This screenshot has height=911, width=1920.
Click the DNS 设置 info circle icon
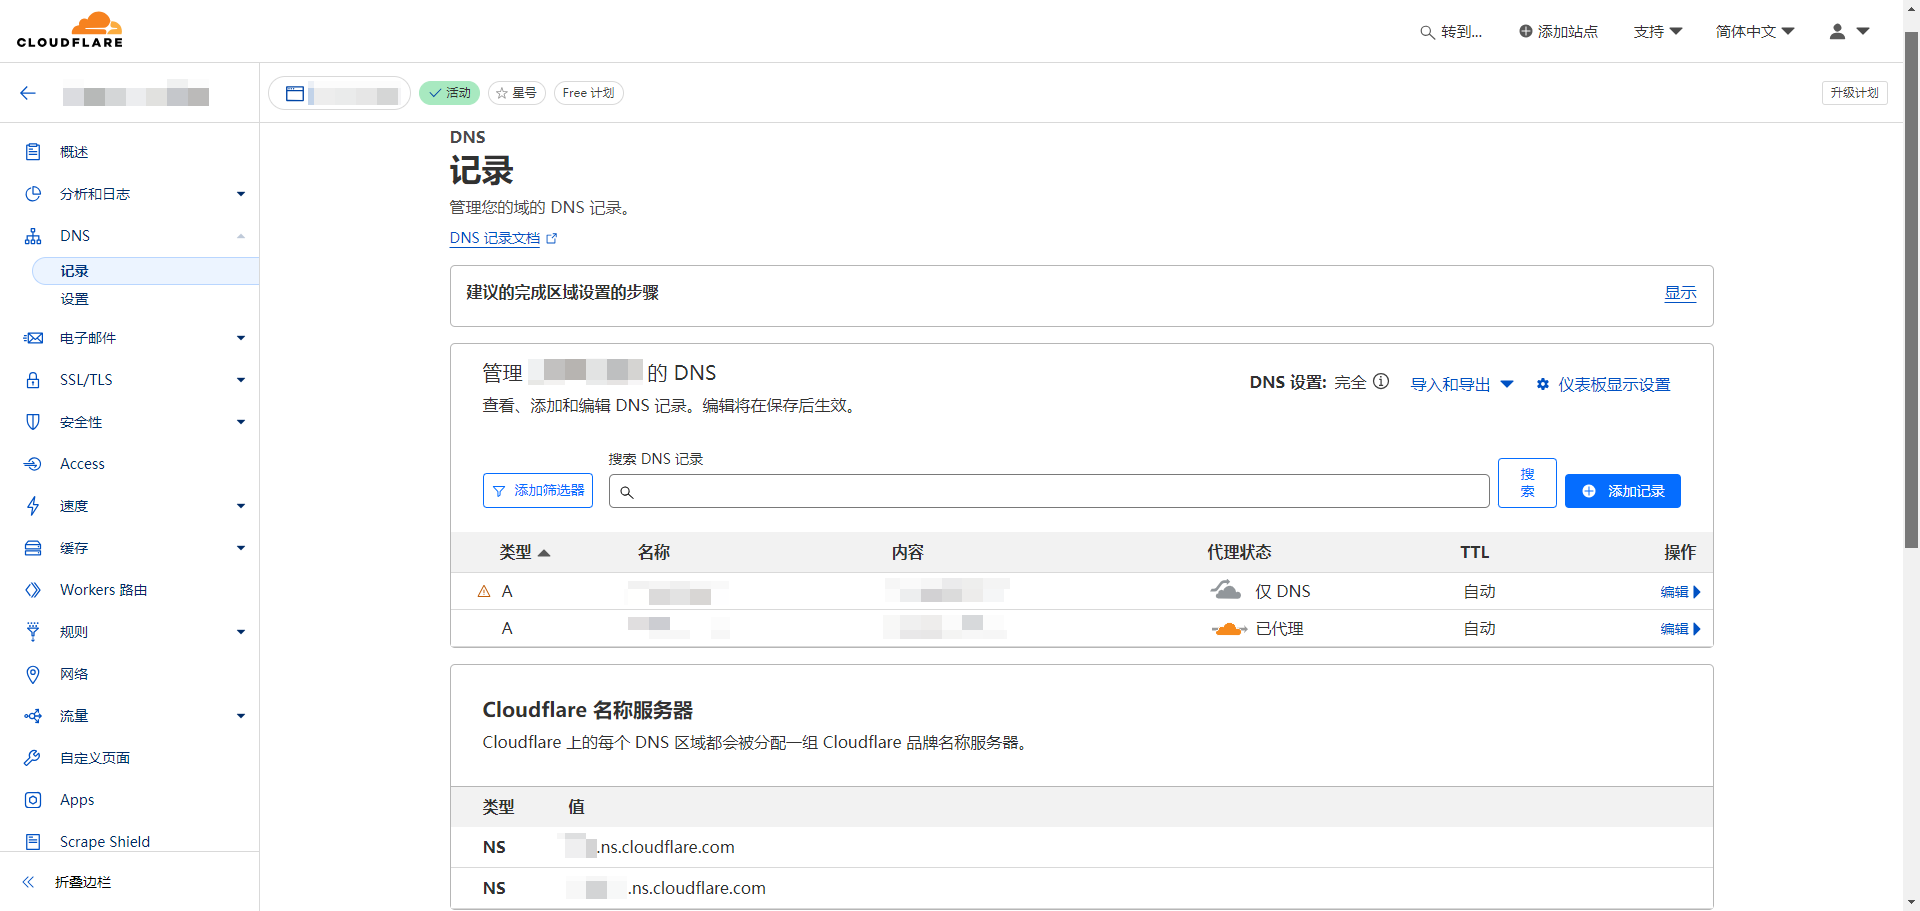coord(1381,381)
